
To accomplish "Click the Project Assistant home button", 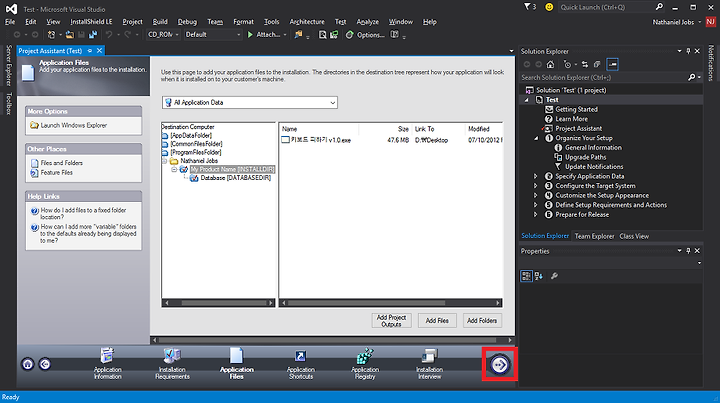I will (x=28, y=364).
